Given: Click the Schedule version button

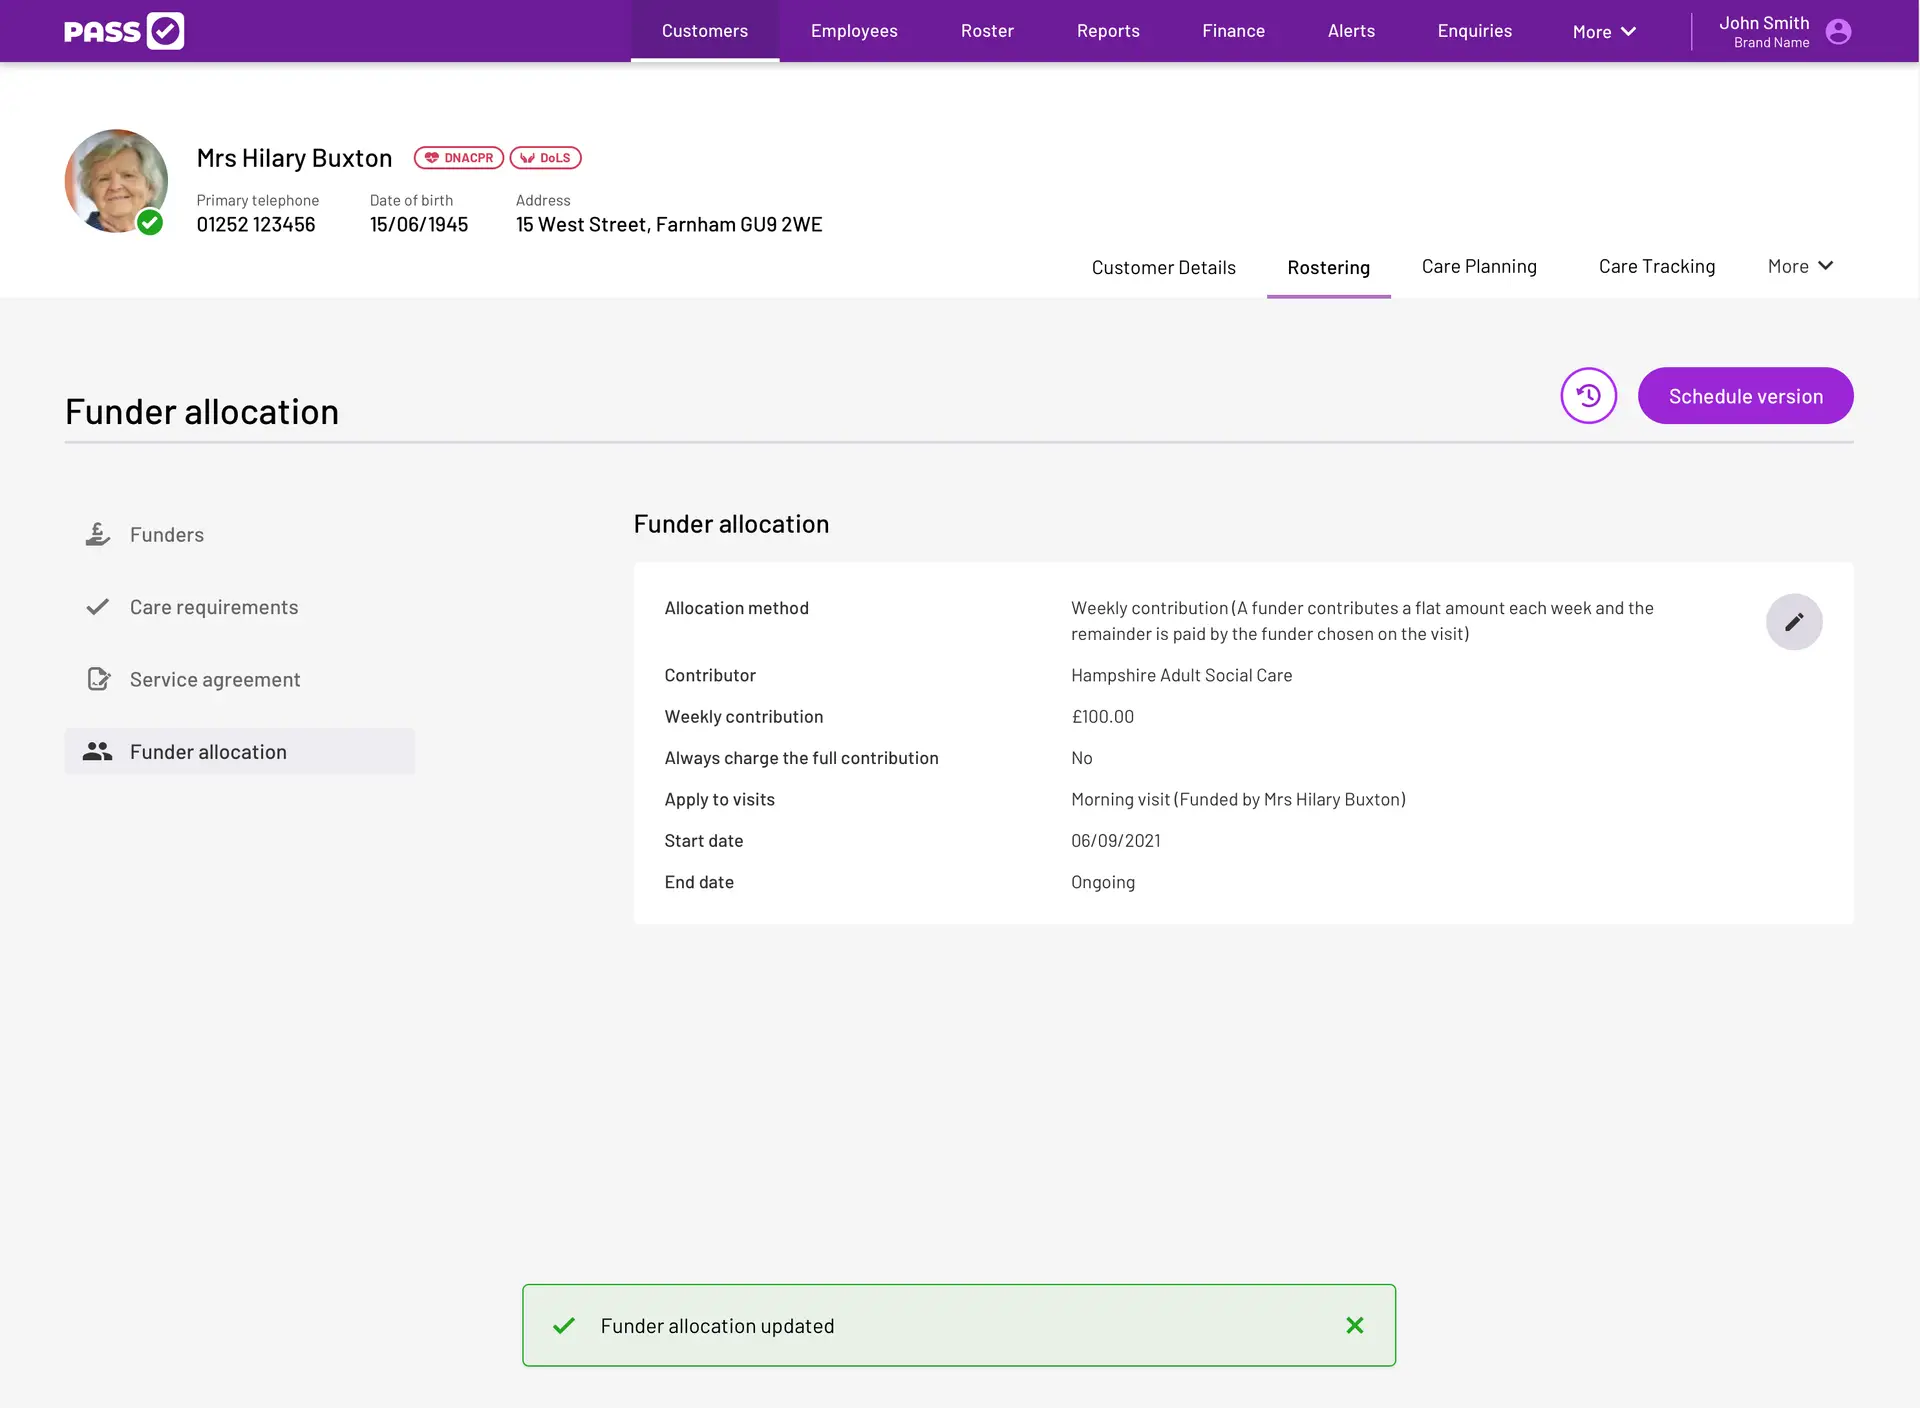Looking at the screenshot, I should click(1746, 395).
